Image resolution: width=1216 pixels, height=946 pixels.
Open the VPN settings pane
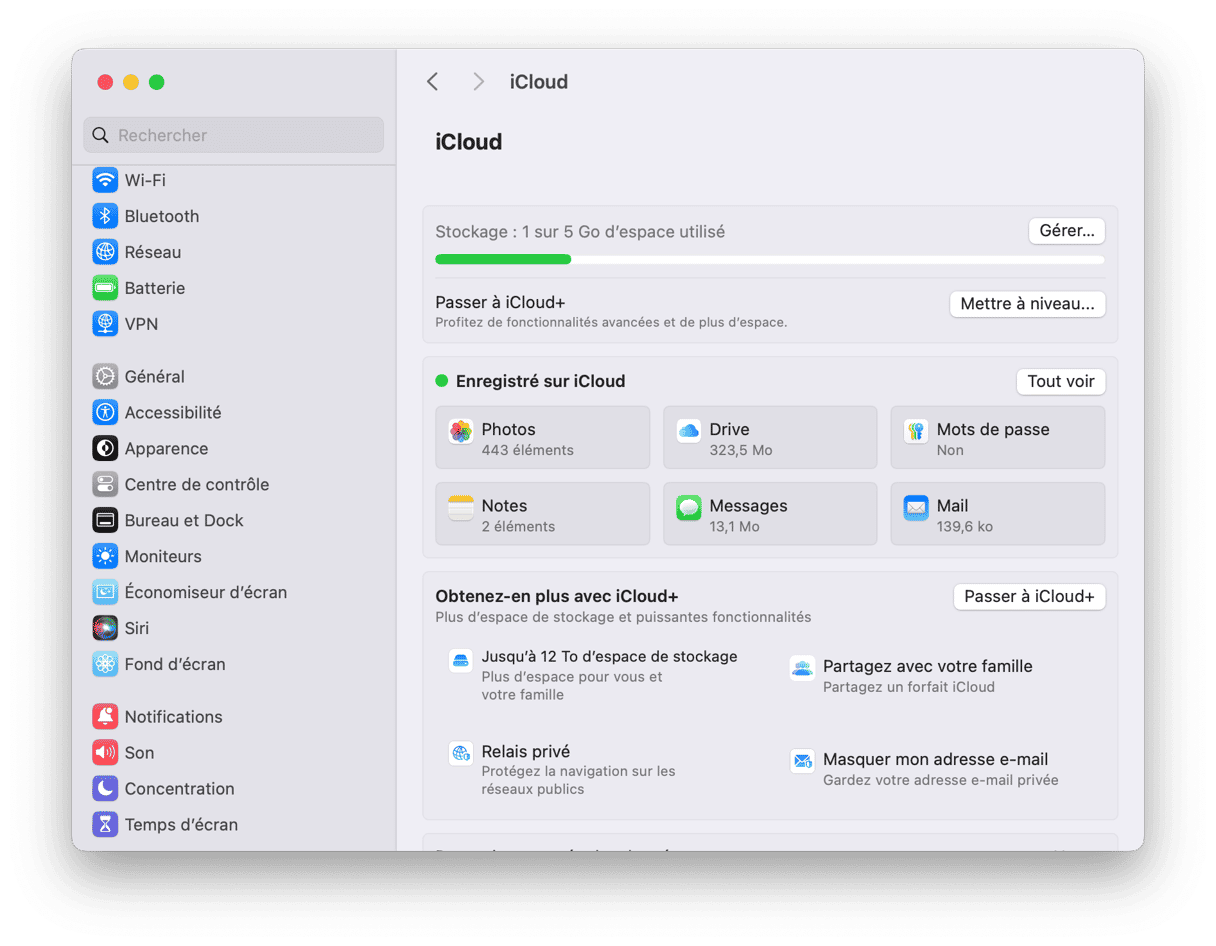pyautogui.click(x=140, y=324)
